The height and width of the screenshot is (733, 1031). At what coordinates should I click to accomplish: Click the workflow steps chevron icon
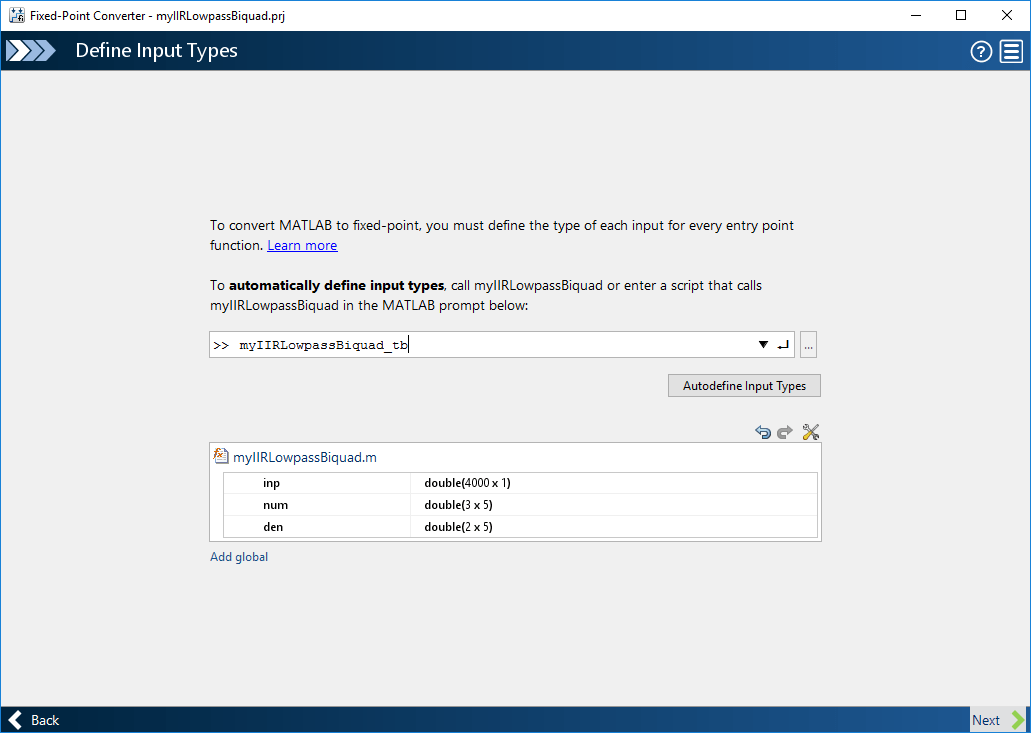click(31, 51)
